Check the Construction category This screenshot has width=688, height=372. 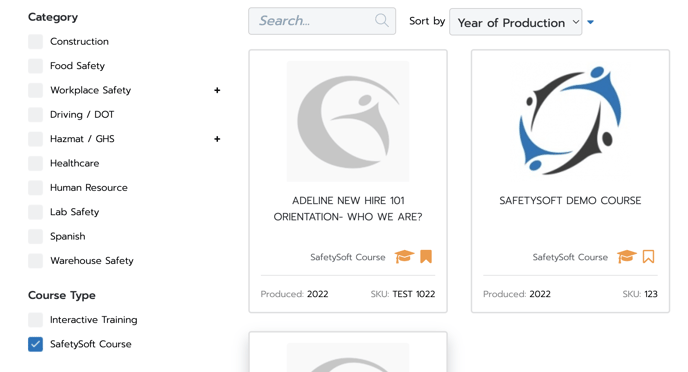point(36,42)
